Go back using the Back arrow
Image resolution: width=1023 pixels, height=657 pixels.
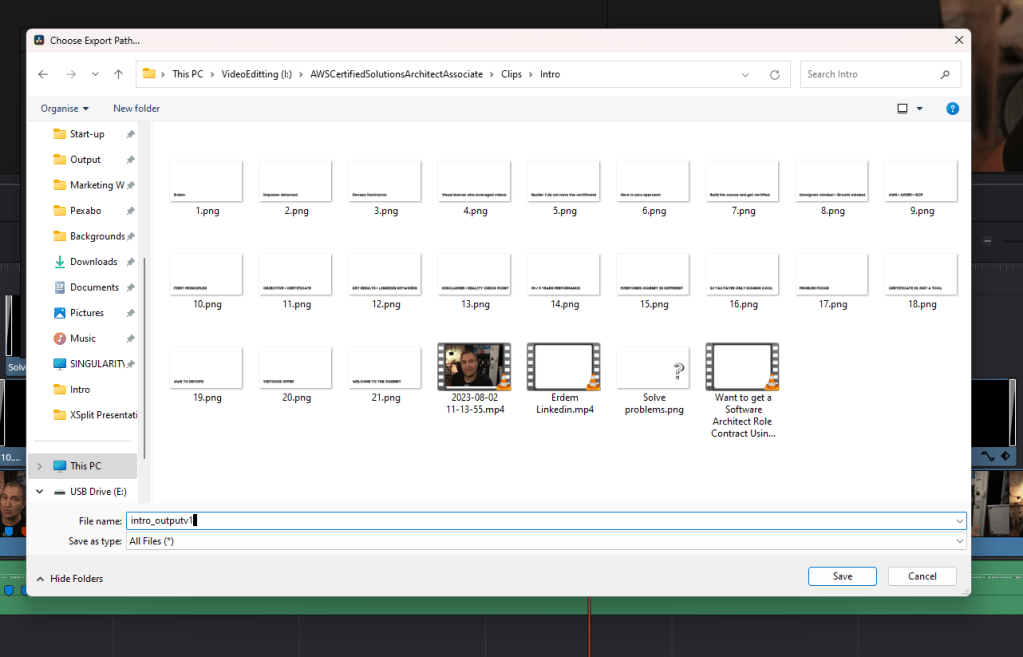(43, 74)
